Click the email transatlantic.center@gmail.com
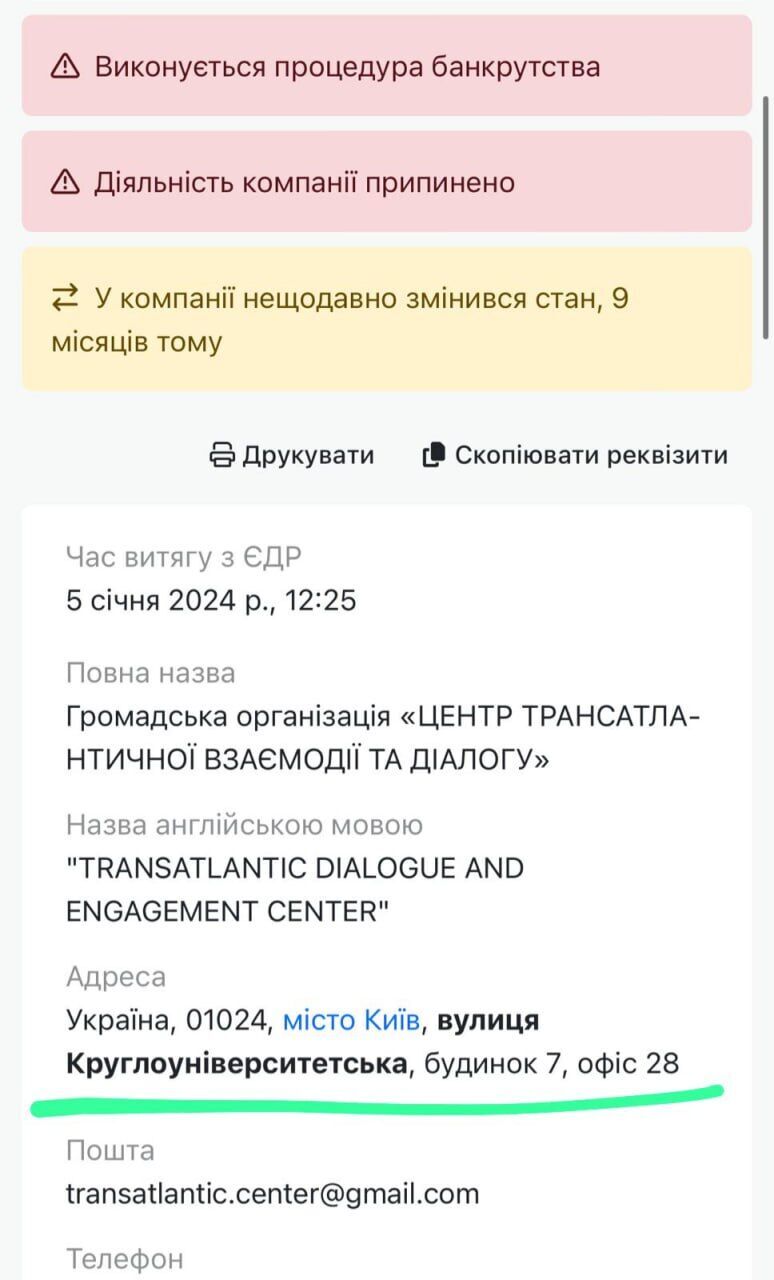 pos(273,1193)
